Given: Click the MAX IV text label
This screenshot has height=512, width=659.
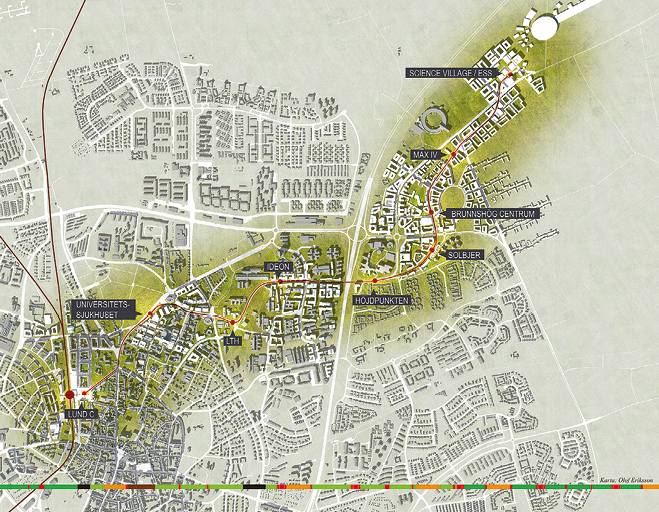Looking at the screenshot, I should [x=425, y=155].
